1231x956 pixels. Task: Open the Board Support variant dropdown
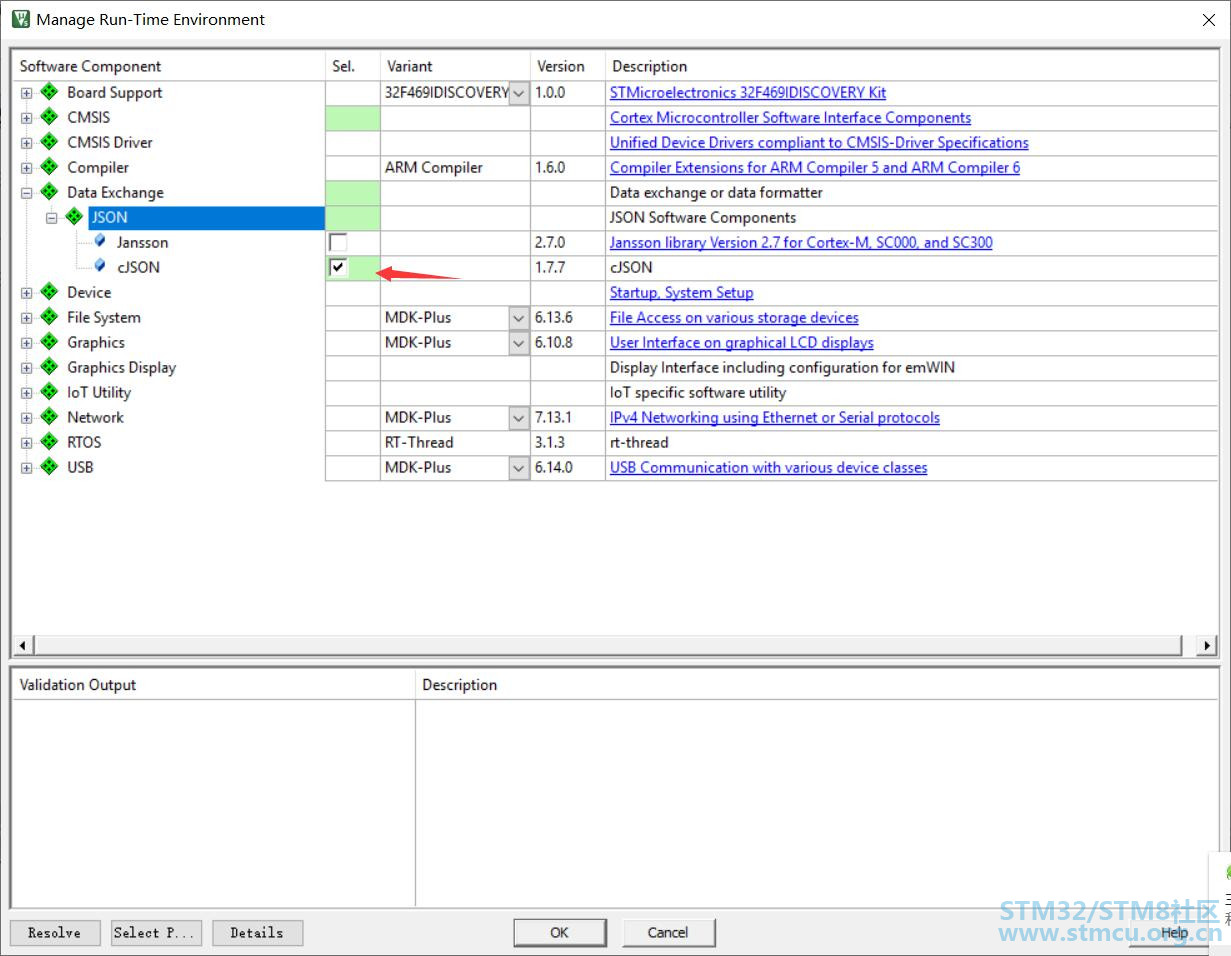tap(519, 93)
